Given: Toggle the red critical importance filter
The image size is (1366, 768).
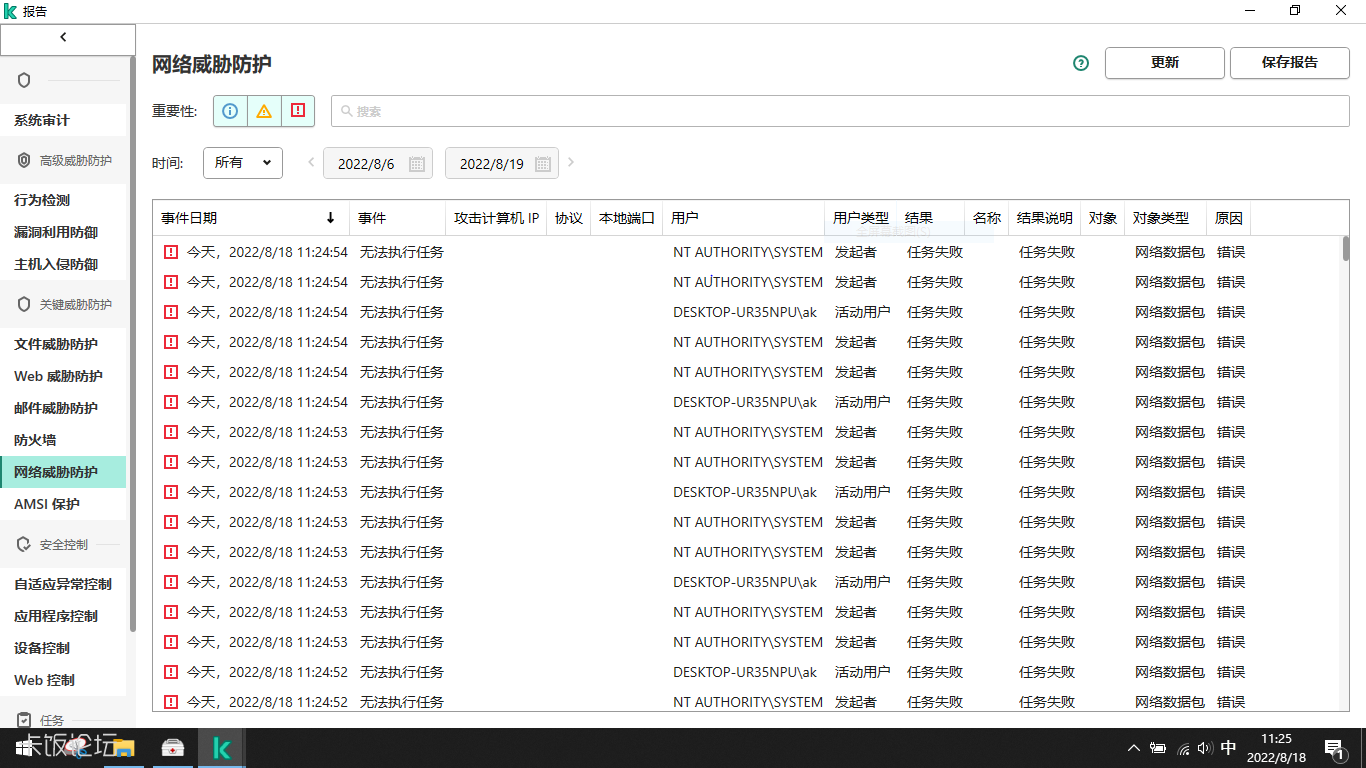Looking at the screenshot, I should [x=298, y=111].
